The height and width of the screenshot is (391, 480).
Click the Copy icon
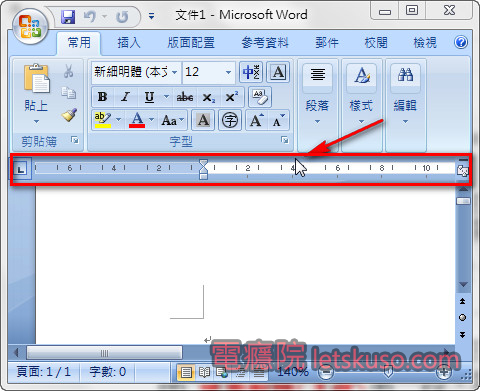tap(69, 93)
